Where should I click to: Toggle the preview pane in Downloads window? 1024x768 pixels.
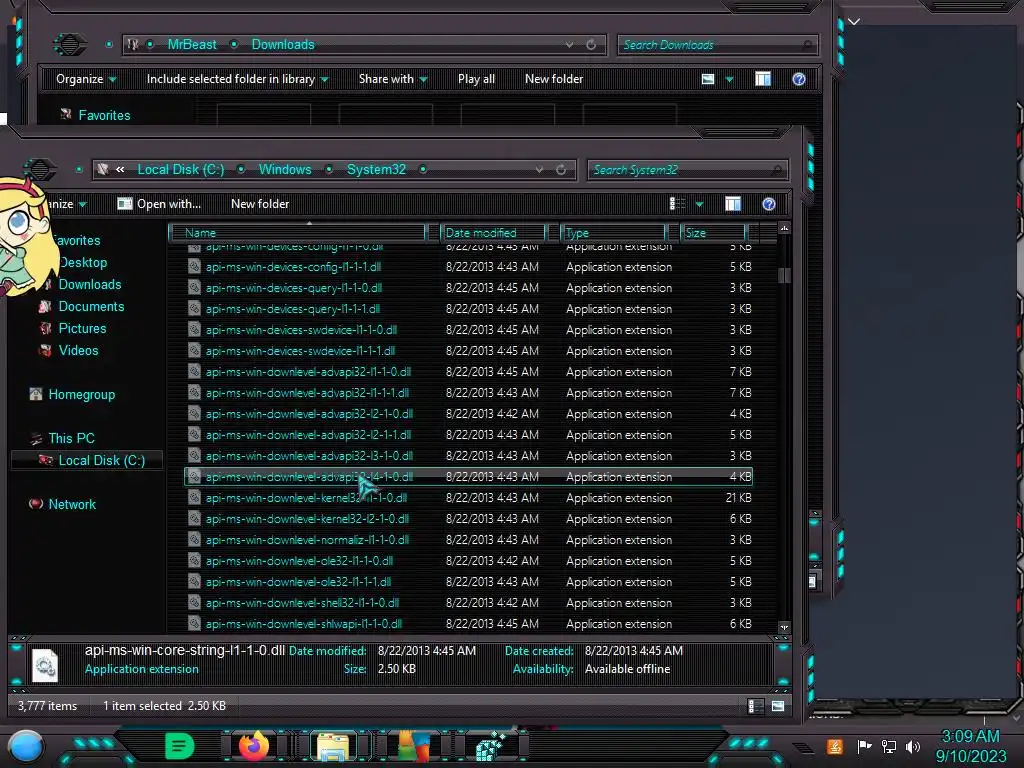[x=763, y=79]
